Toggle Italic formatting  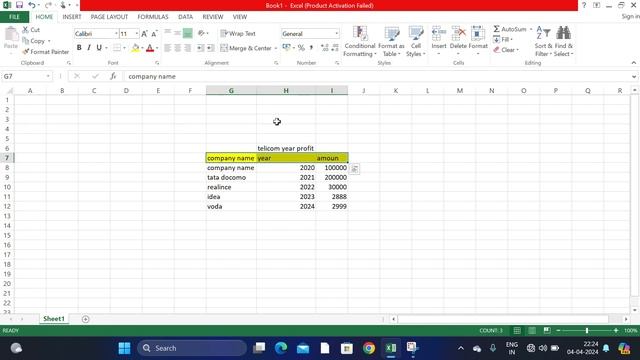(89, 48)
